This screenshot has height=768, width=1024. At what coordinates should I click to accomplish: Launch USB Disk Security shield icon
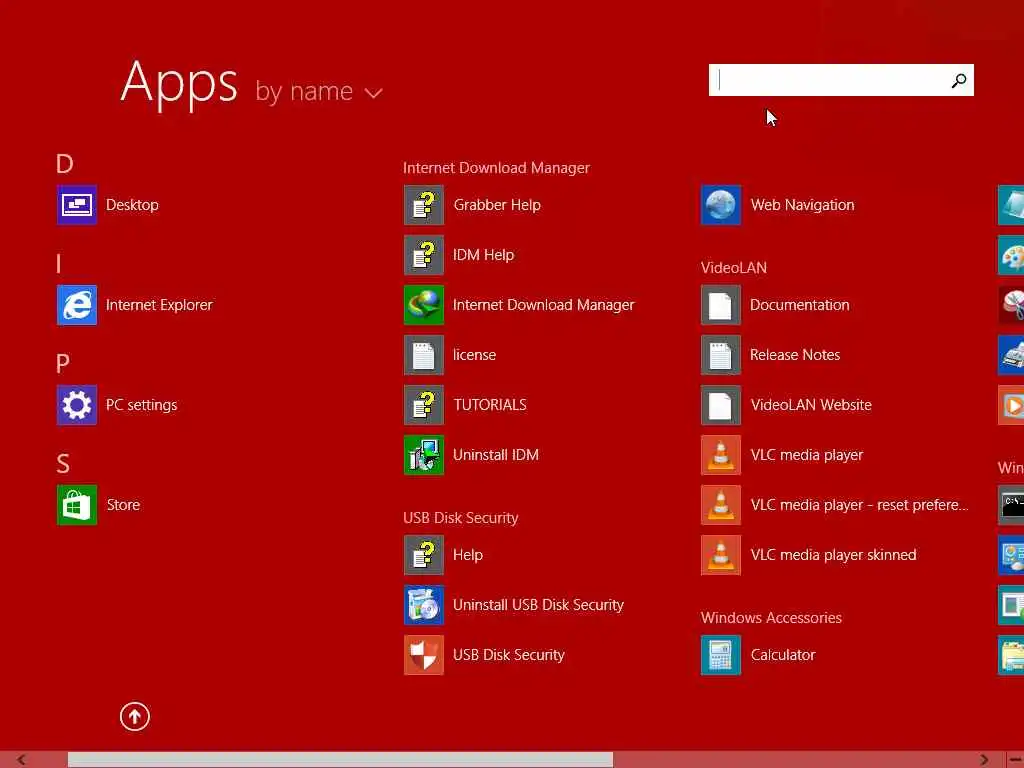pyautogui.click(x=424, y=655)
